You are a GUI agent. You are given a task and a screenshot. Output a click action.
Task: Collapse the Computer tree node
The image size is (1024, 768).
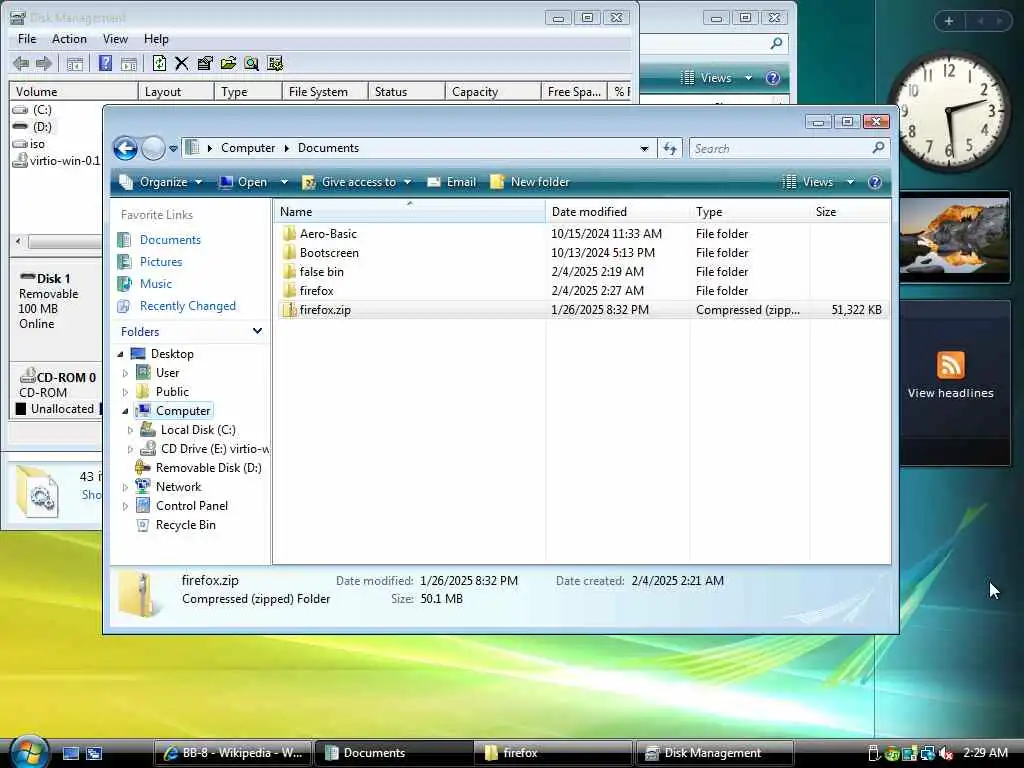tap(125, 411)
